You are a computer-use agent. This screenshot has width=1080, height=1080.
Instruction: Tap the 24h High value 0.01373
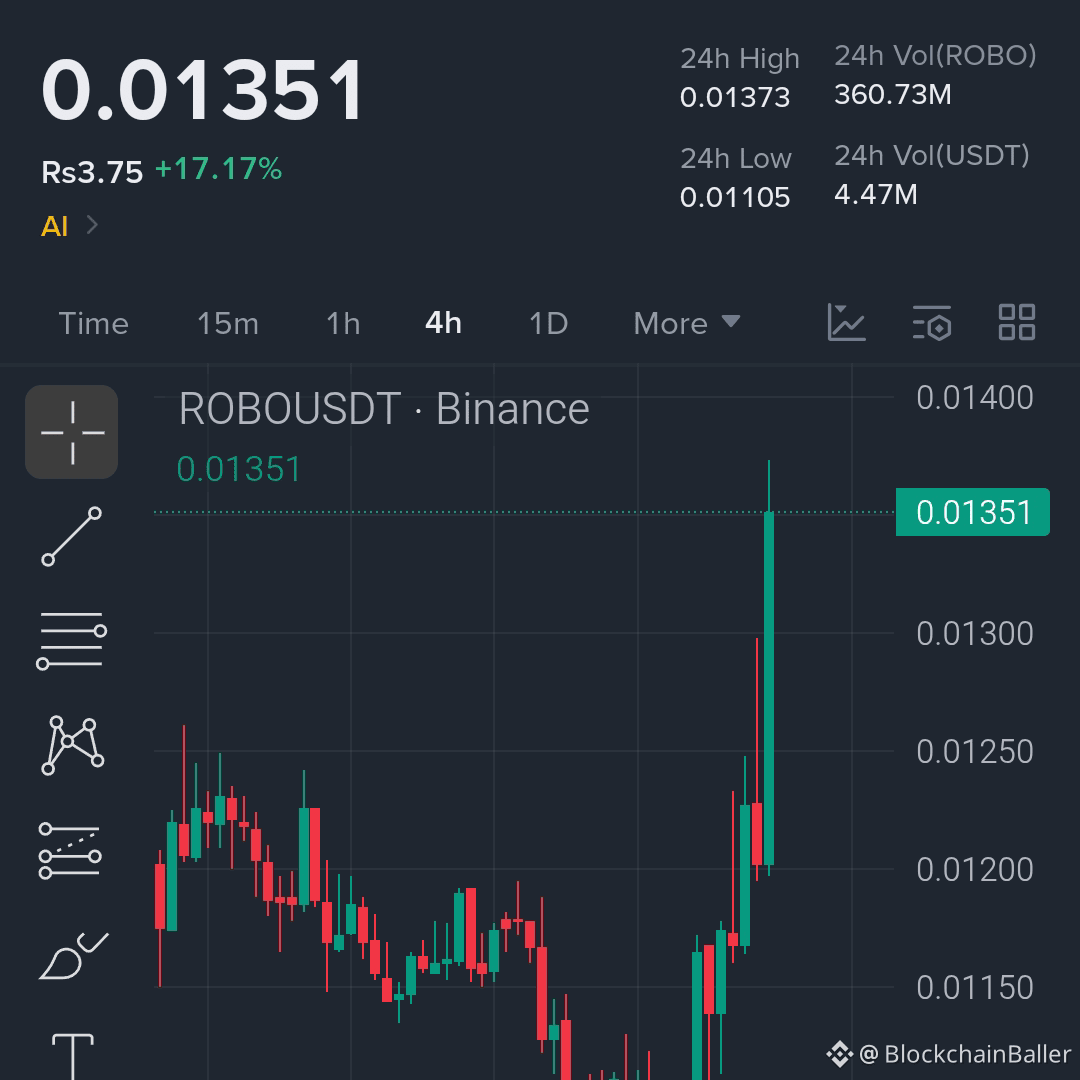click(x=735, y=97)
